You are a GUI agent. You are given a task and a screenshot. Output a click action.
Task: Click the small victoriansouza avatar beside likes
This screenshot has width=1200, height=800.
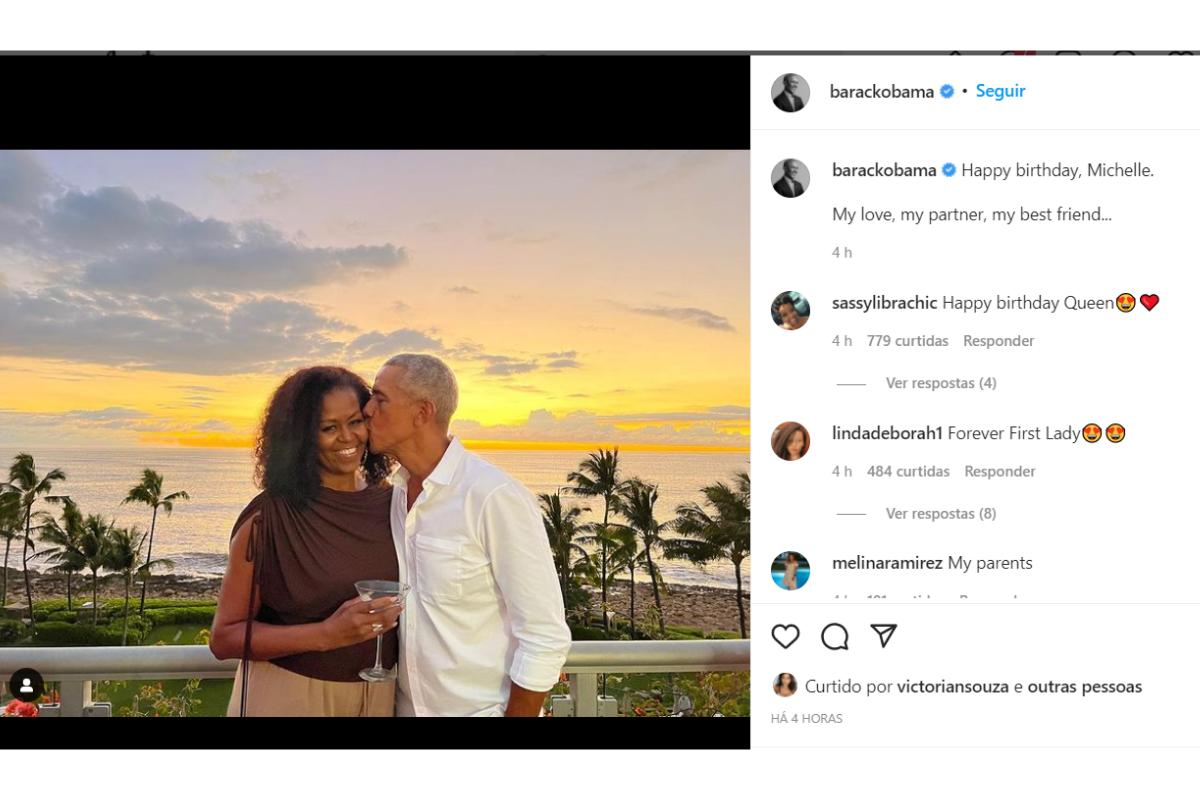pos(785,686)
